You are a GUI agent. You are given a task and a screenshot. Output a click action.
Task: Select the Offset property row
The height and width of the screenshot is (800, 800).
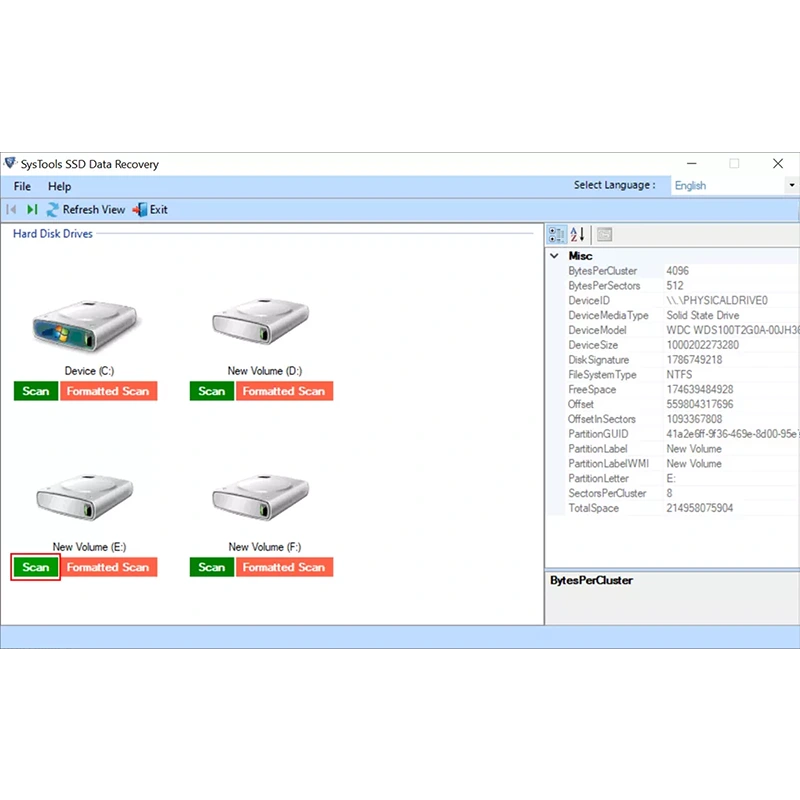click(683, 404)
